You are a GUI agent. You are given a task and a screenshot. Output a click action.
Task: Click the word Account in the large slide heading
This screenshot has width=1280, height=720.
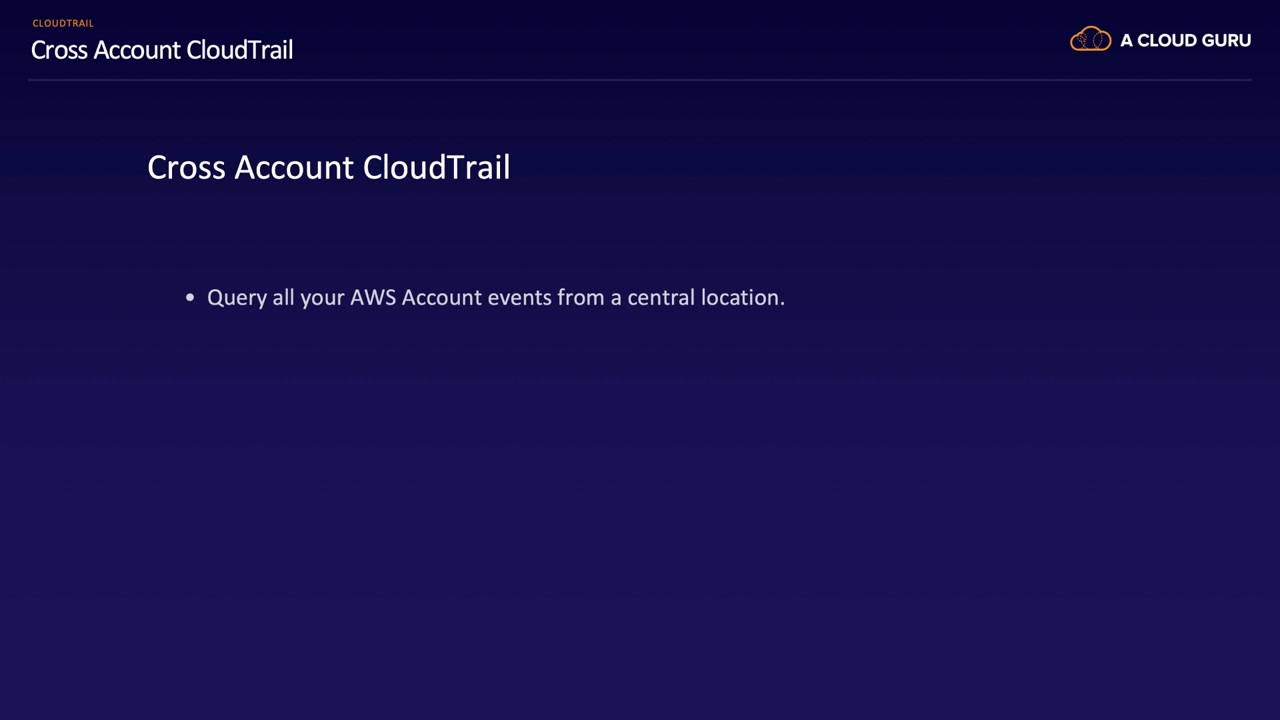[295, 167]
